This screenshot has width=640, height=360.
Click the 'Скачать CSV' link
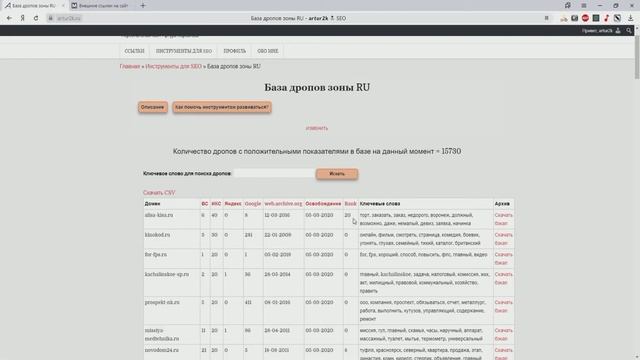point(159,193)
